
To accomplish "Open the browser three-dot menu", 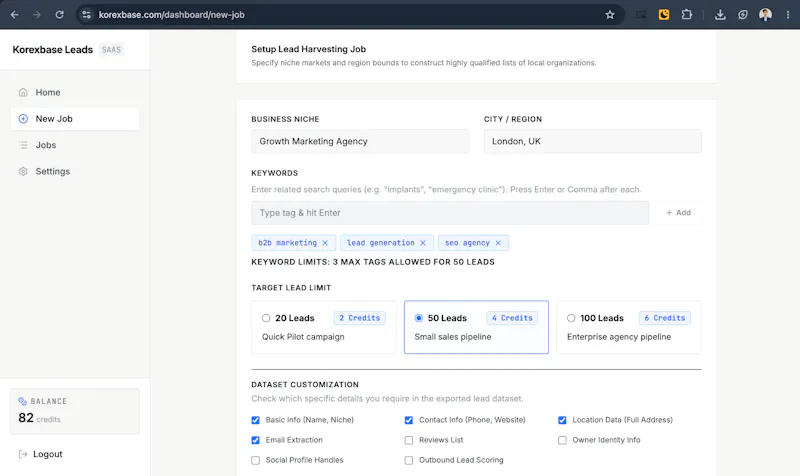I will pos(788,15).
